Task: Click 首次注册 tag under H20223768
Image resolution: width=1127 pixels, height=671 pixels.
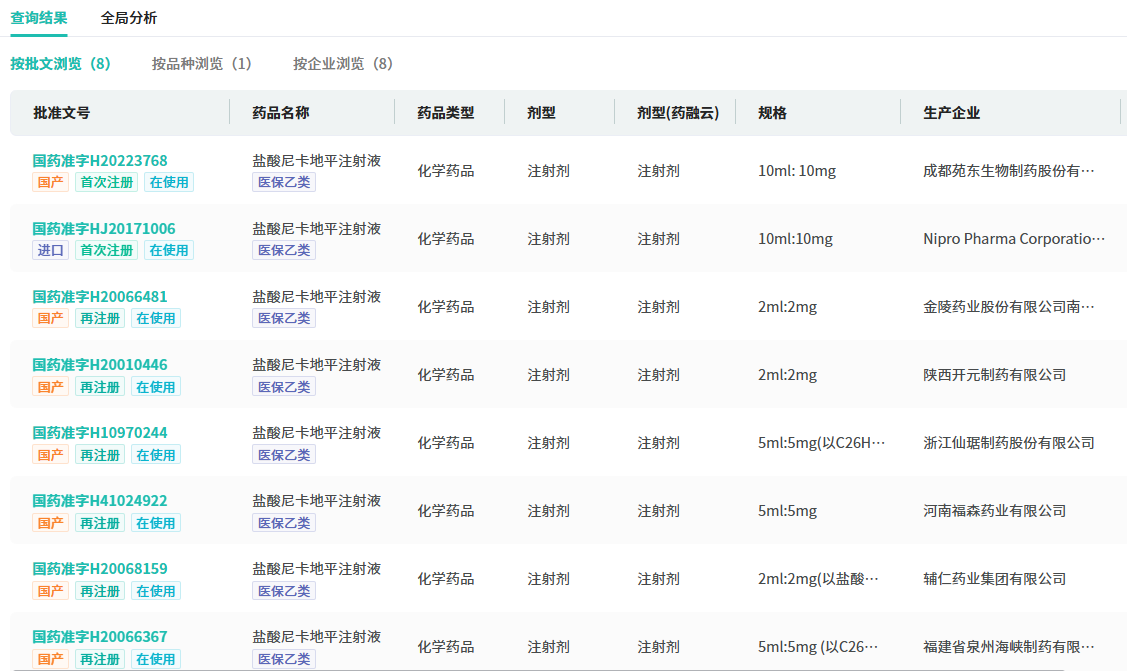Action: 106,182
